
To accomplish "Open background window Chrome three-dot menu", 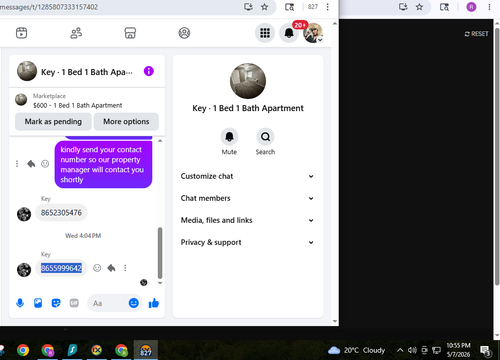I will (x=489, y=7).
